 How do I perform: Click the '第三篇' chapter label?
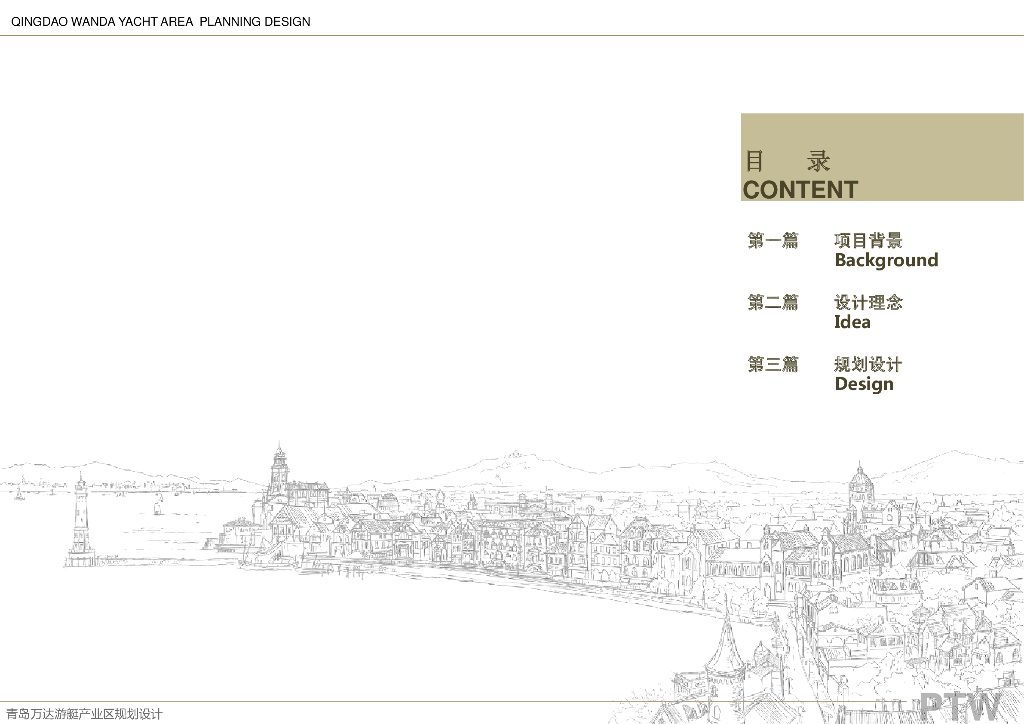coord(773,364)
